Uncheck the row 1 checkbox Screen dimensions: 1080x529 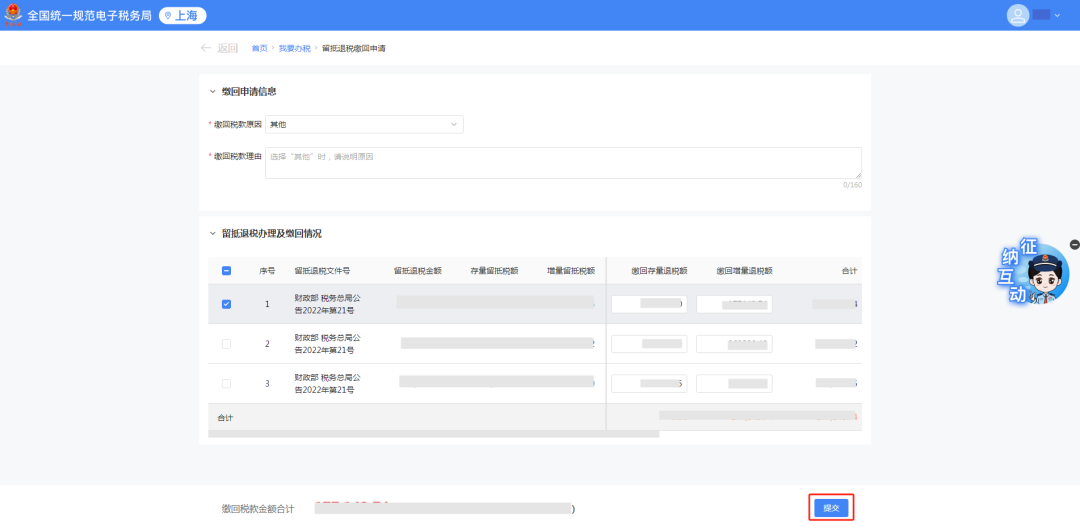click(x=226, y=304)
